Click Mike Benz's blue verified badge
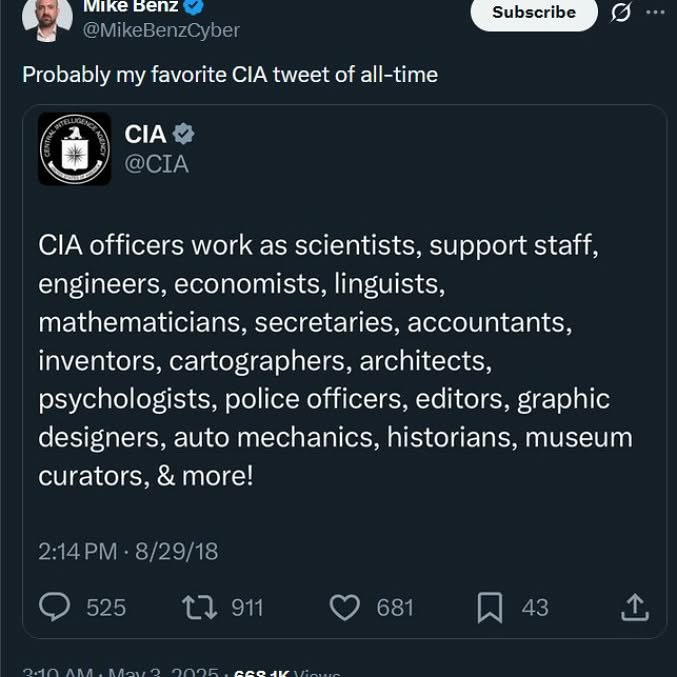Screen dimensions: 677x677 (x=194, y=6)
